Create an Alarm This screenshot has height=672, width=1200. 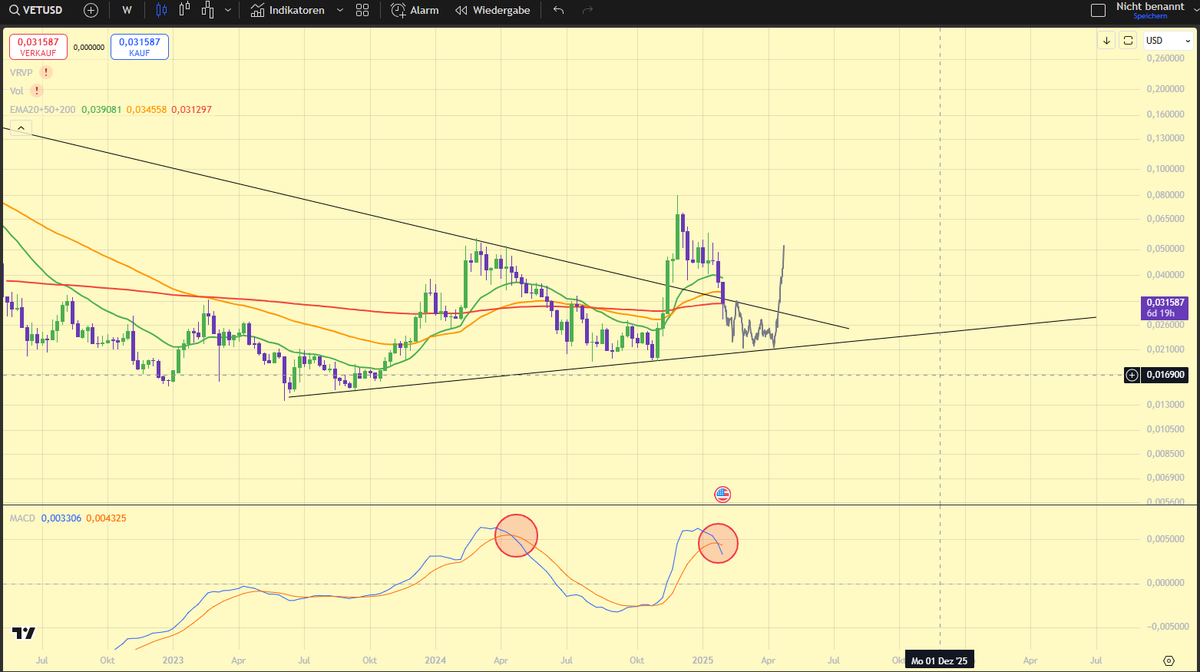pyautogui.click(x=415, y=10)
